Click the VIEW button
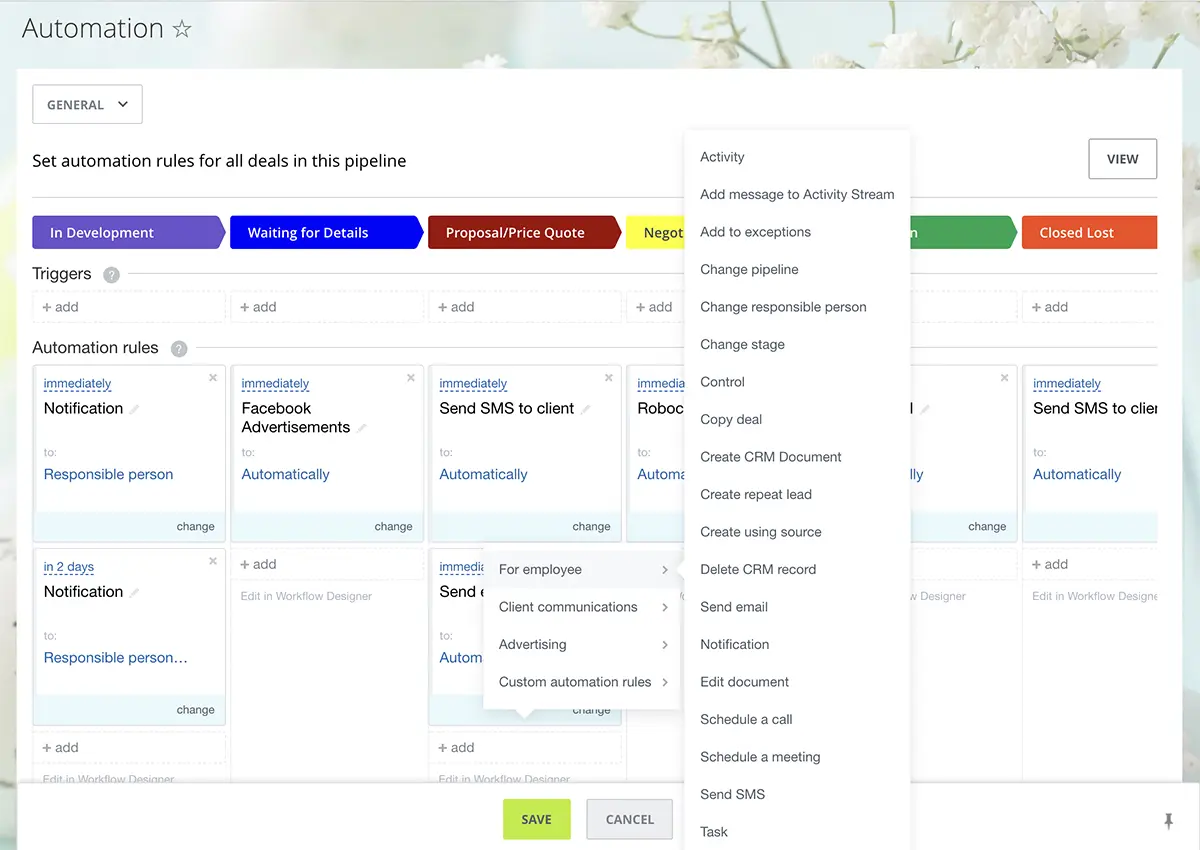The height and width of the screenshot is (850, 1200). tap(1122, 159)
